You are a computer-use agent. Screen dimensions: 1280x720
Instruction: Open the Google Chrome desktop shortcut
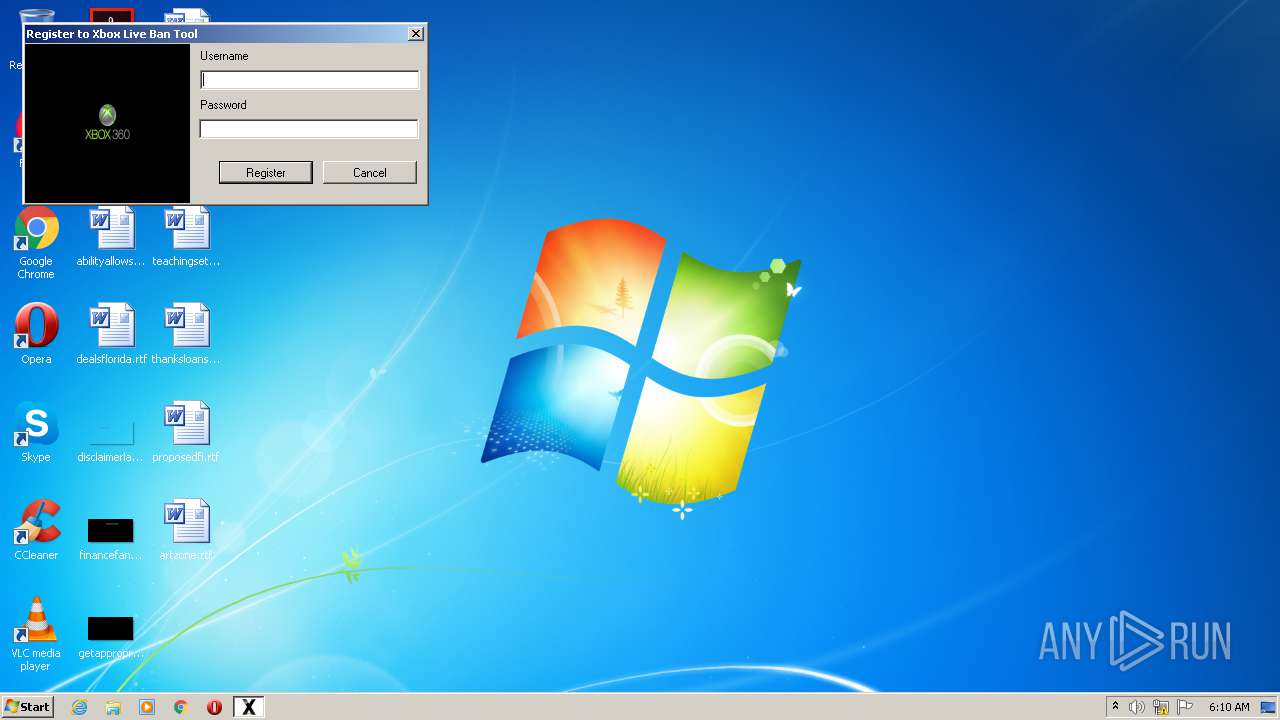click(36, 243)
